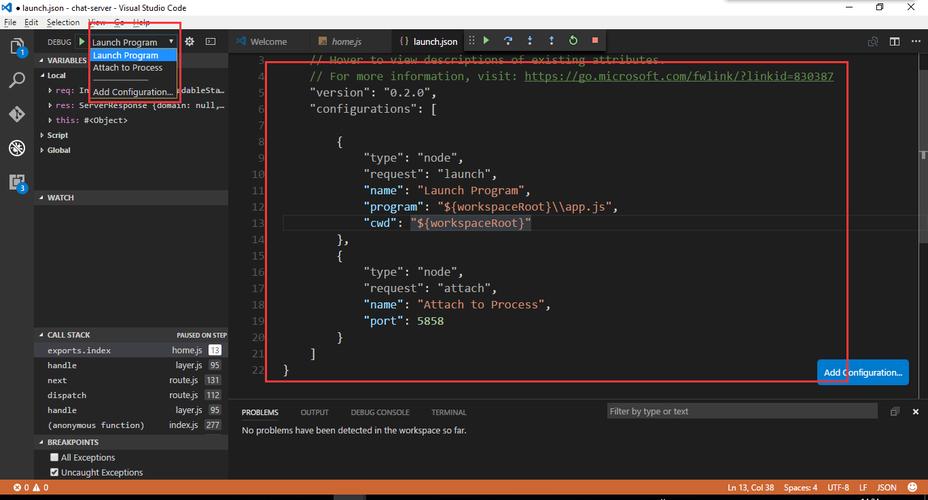Click the problems filter text field
Image resolution: width=928 pixels, height=500 pixels.
[x=742, y=411]
